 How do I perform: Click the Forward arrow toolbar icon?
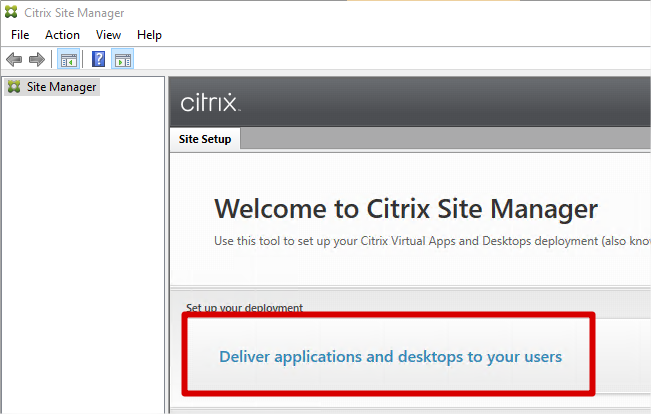tap(37, 59)
